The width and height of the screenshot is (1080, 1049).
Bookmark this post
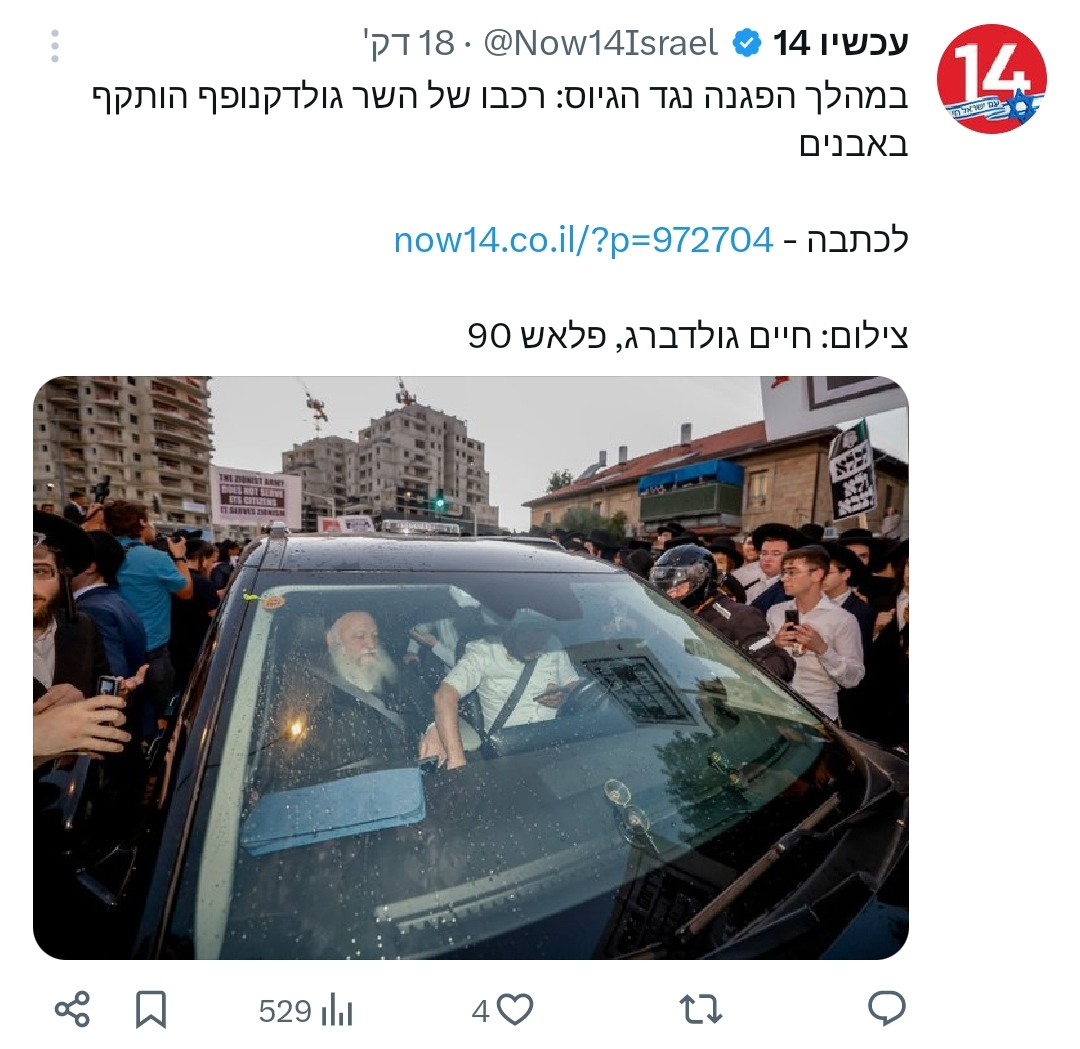(x=150, y=1010)
